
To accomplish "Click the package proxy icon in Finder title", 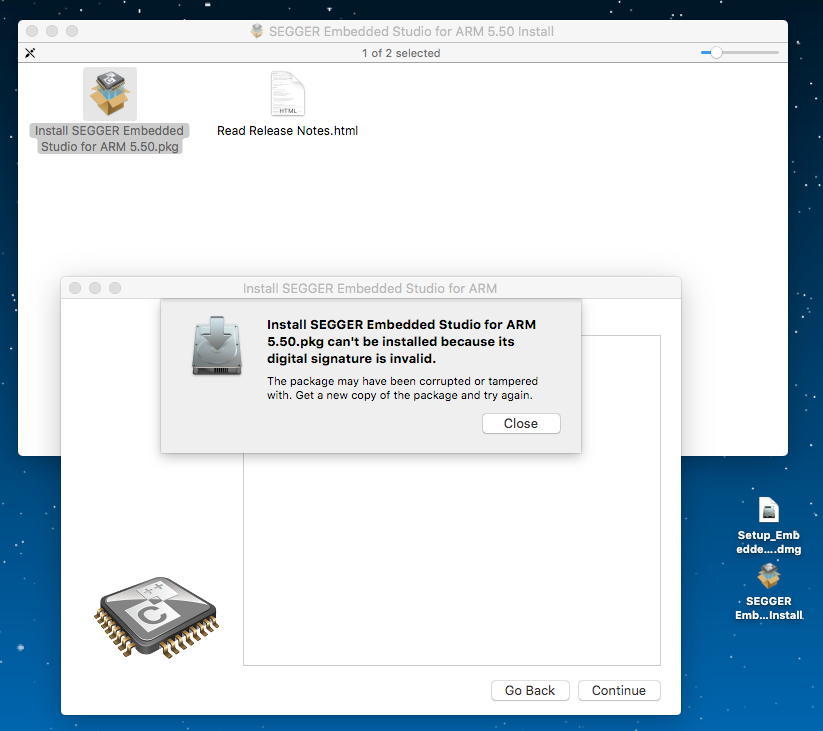I will pyautogui.click(x=257, y=31).
